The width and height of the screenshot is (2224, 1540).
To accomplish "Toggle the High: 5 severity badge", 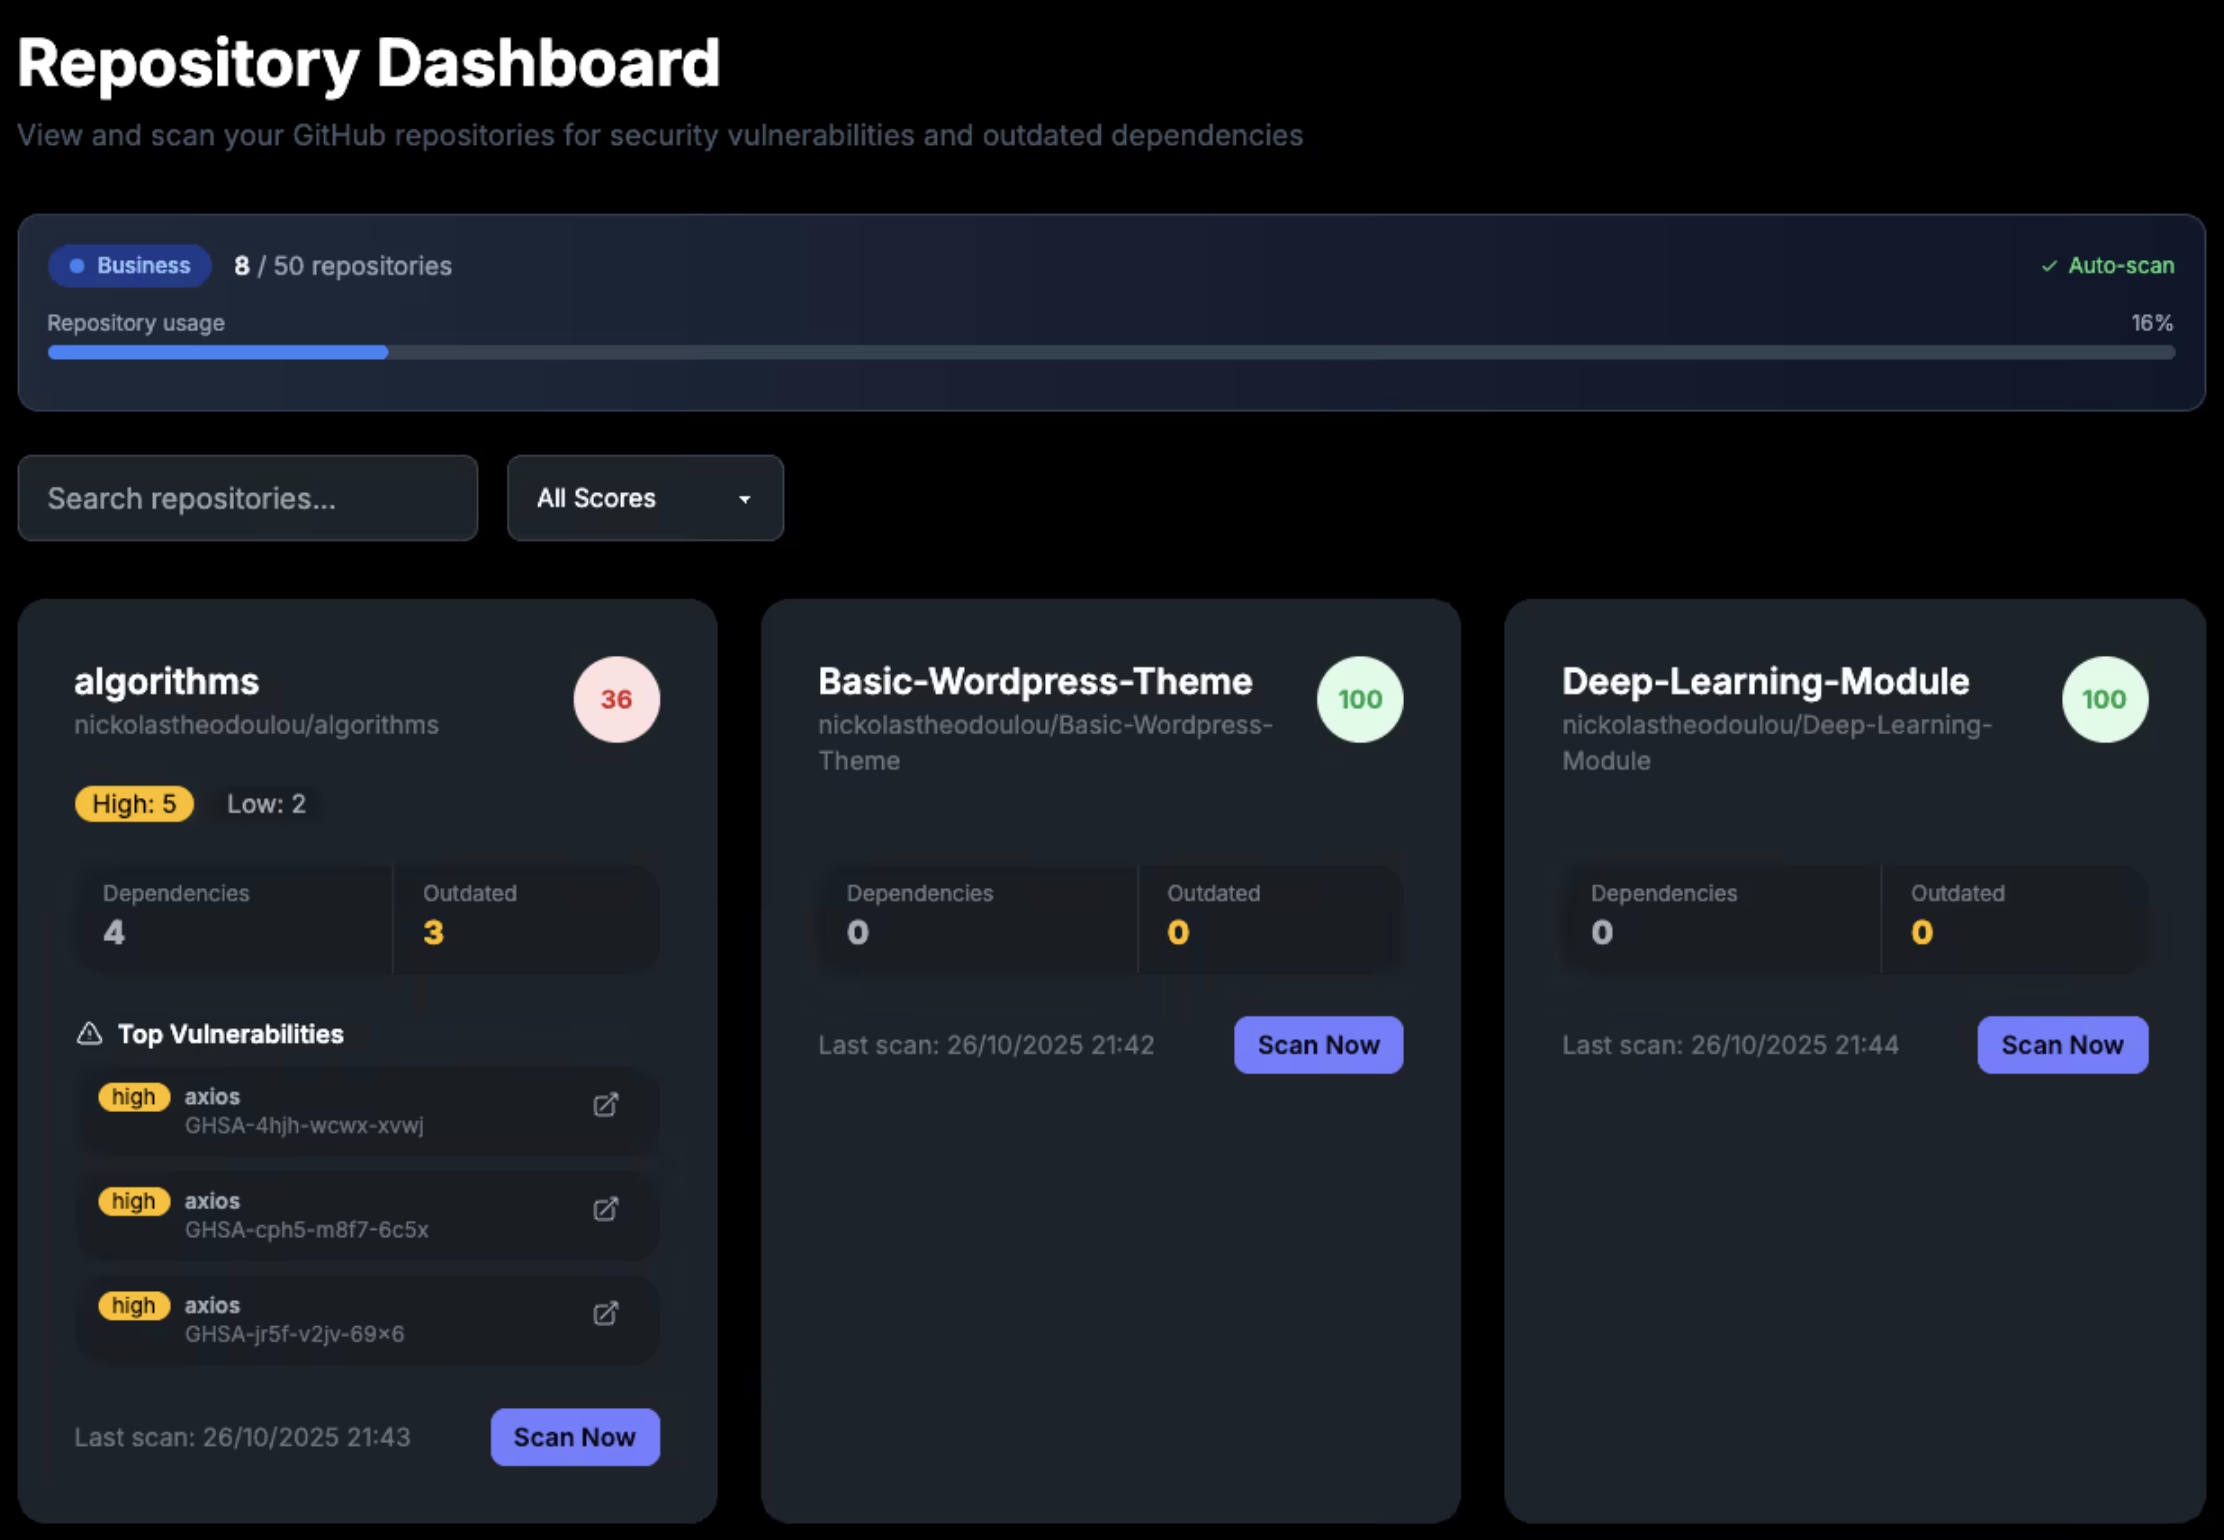I will coord(134,803).
